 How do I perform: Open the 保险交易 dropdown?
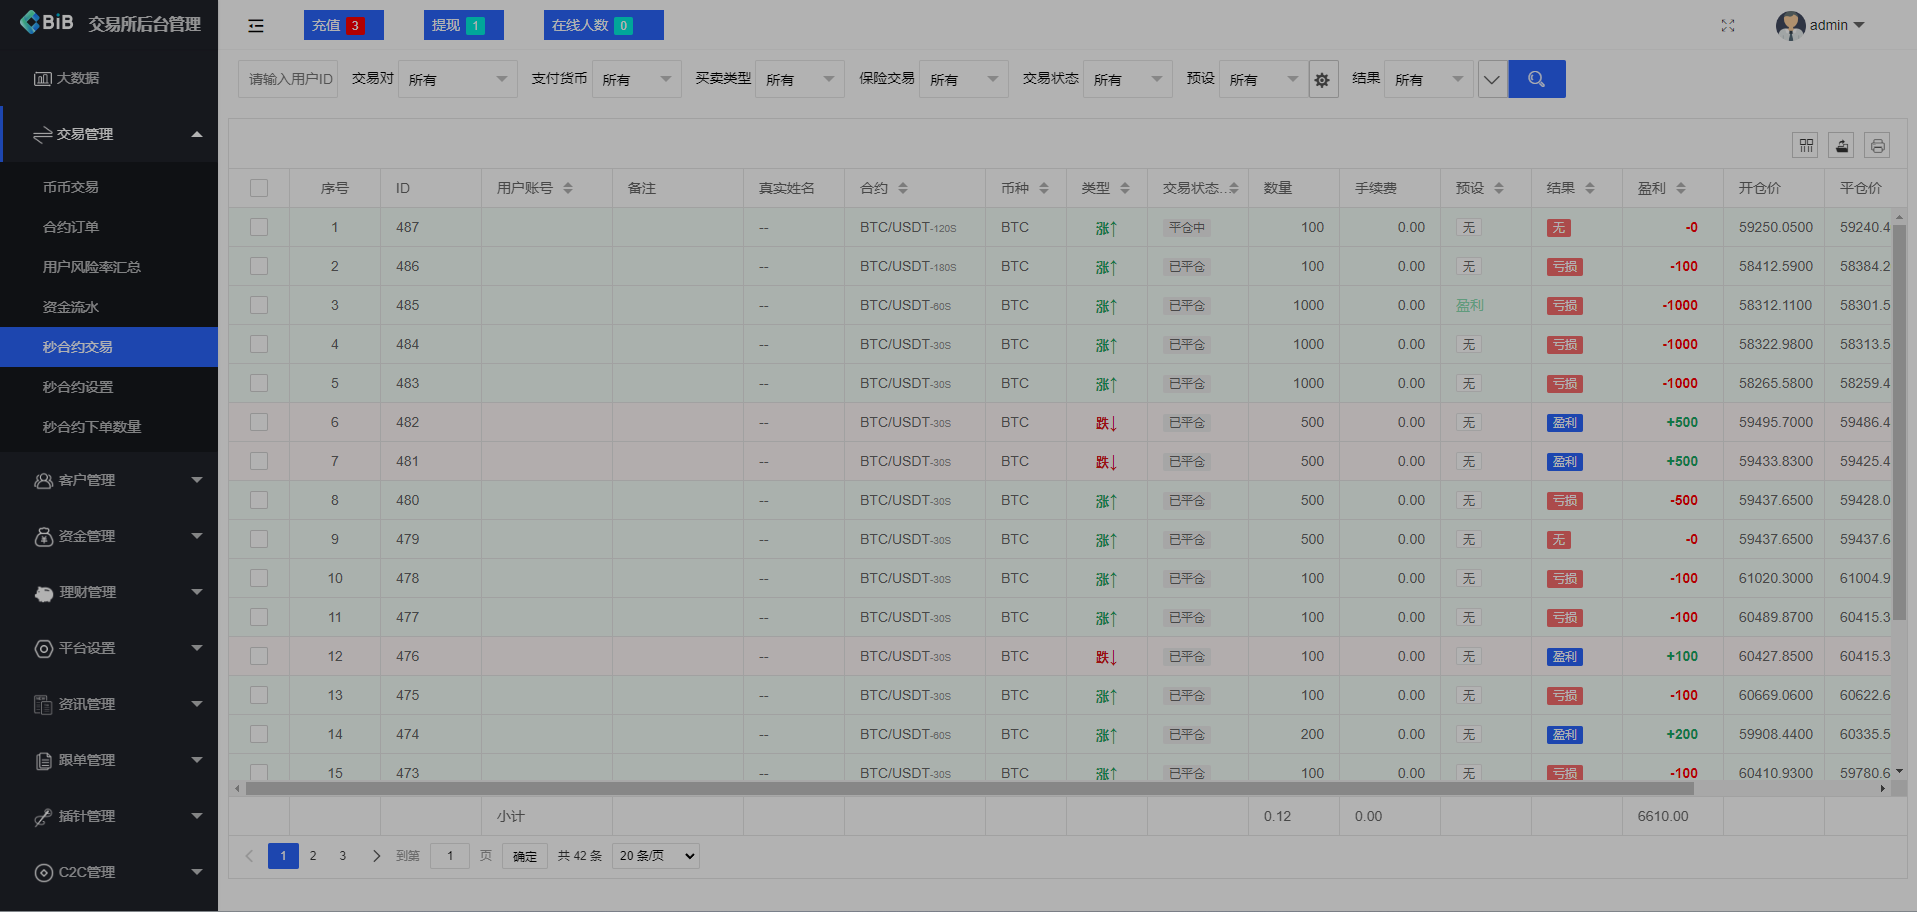click(964, 79)
